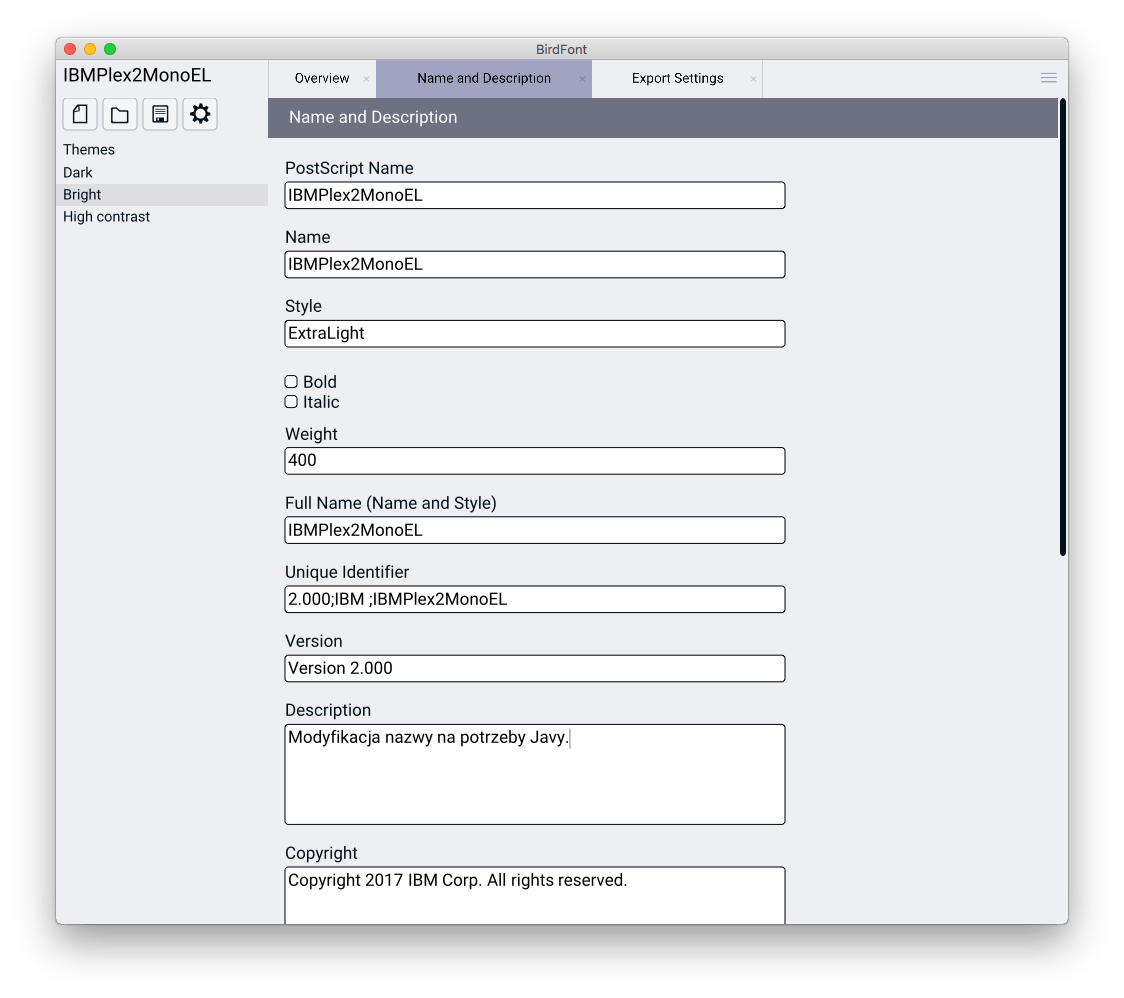Viewport: 1124px width, 998px height.
Task: Click the New font file icon
Action: [80, 115]
